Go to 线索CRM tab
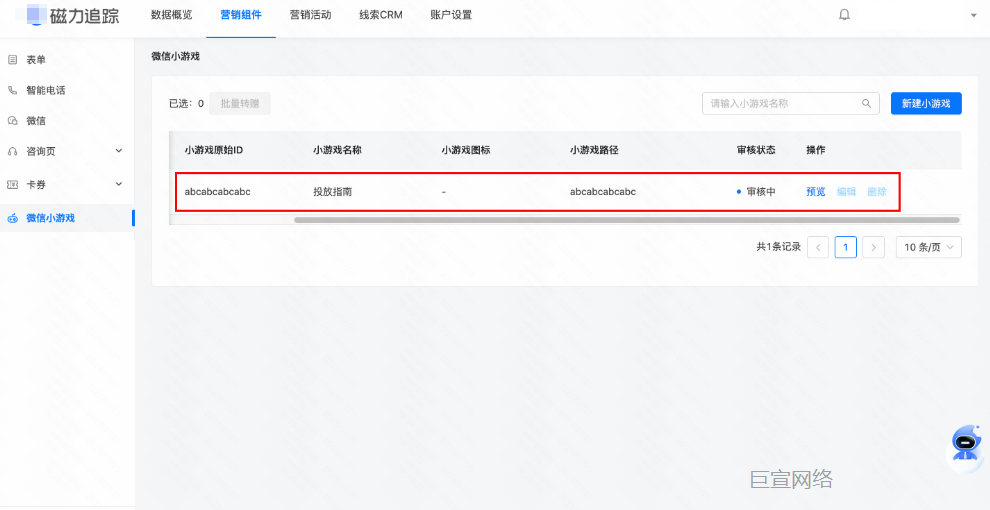This screenshot has width=990, height=510. pos(381,15)
